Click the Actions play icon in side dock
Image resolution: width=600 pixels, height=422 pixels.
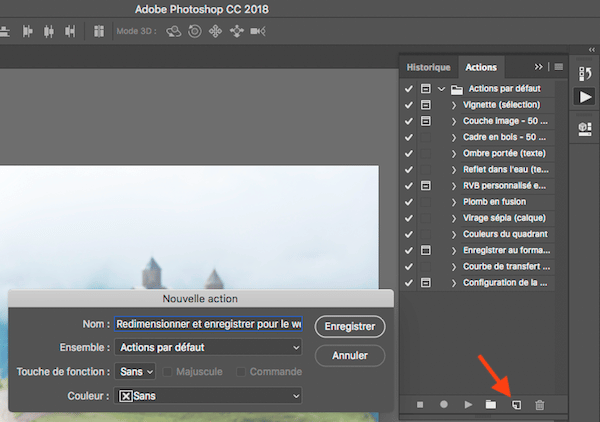tap(584, 97)
